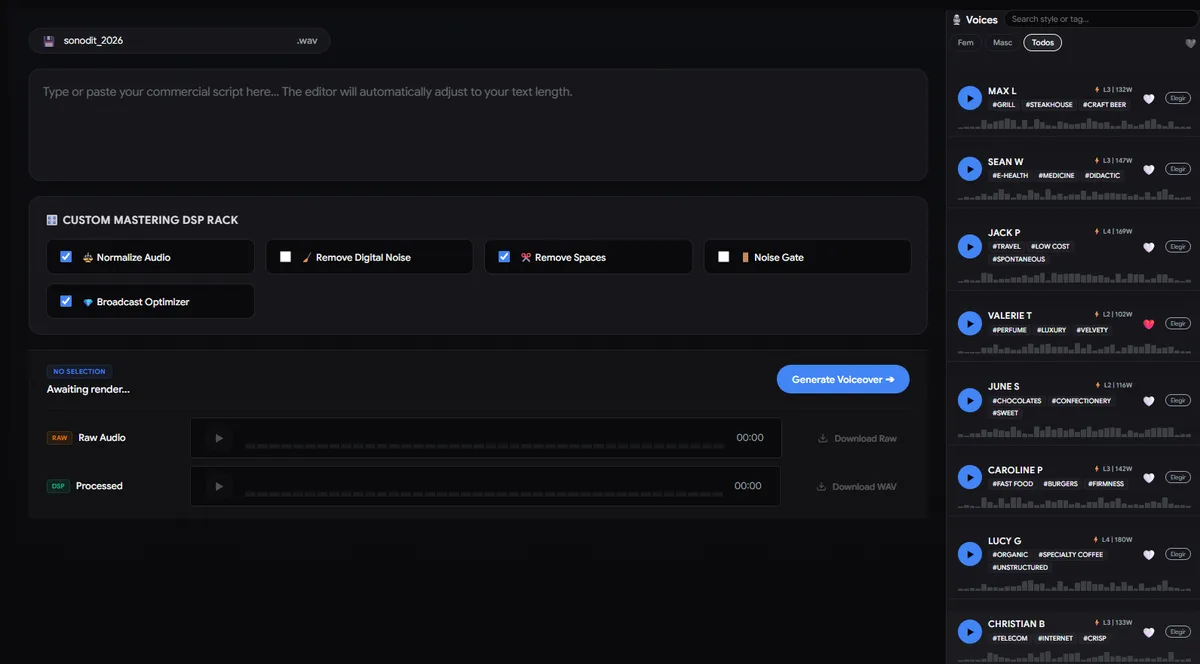Favorite CAROLINE P with the heart icon
Viewport: 1200px width, 664px height.
(x=1149, y=477)
